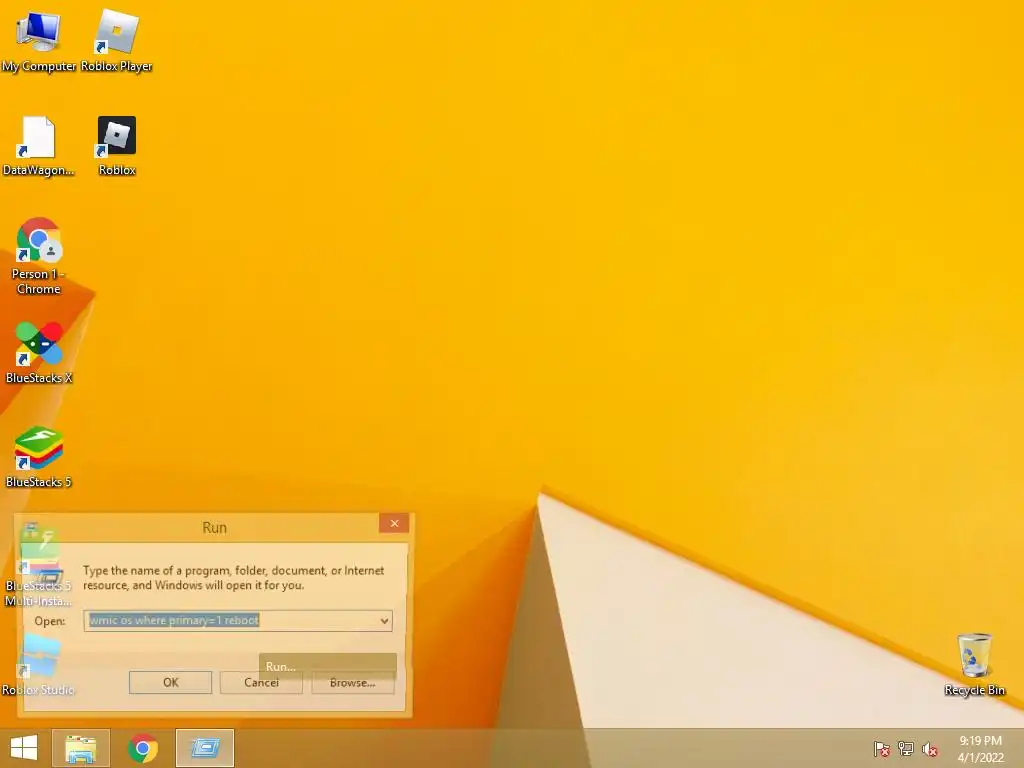Close the Run dialog window
The width and height of the screenshot is (1024, 768).
pos(394,523)
